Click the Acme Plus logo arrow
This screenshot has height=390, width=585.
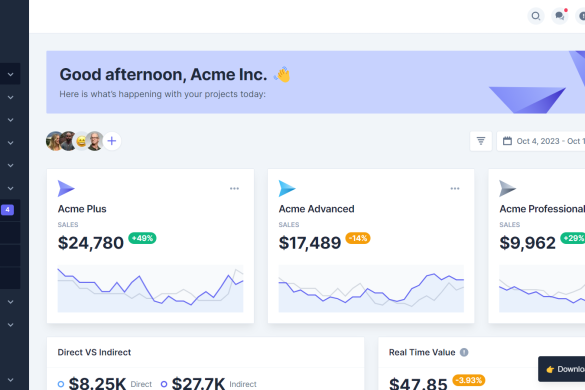tap(66, 188)
